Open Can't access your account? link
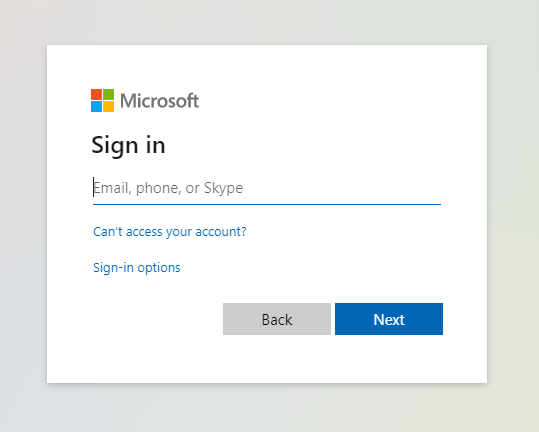Screen dimensions: 539x432 coord(170,232)
